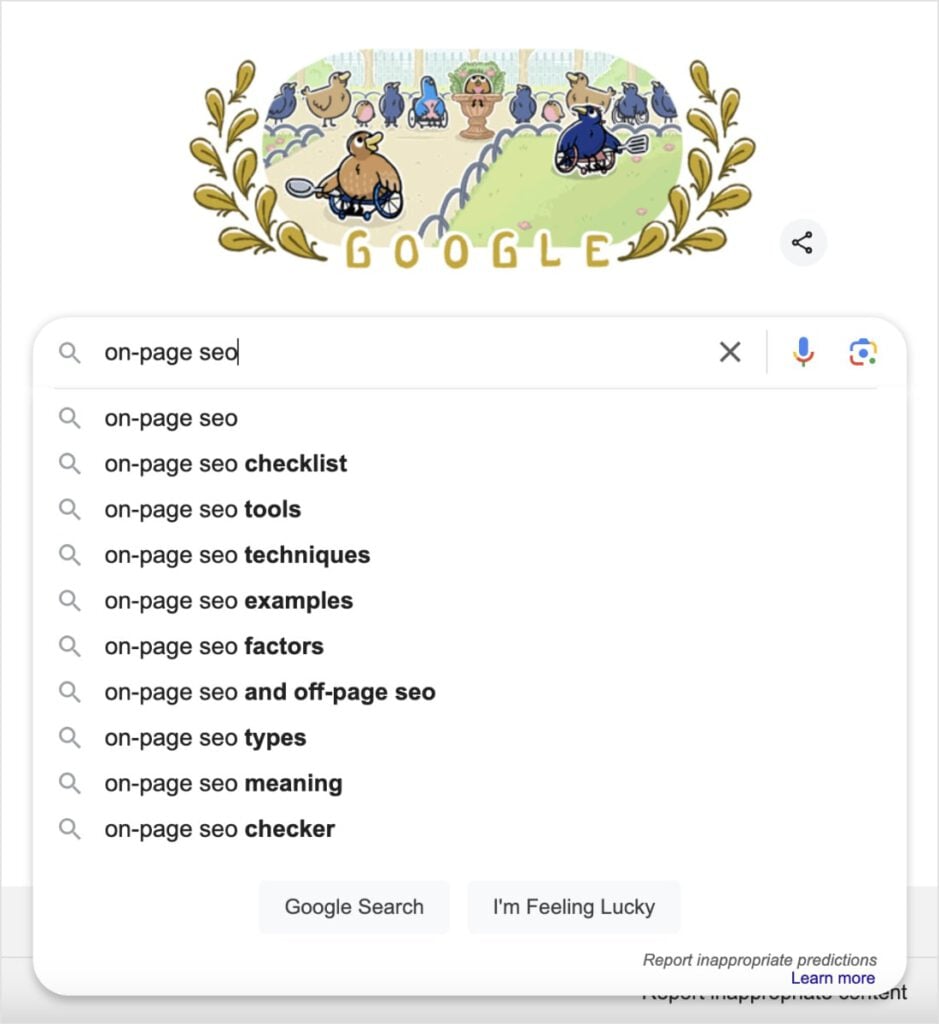Viewport: 939px width, 1024px height.
Task: Open the 'Learn more' link
Action: [x=833, y=978]
